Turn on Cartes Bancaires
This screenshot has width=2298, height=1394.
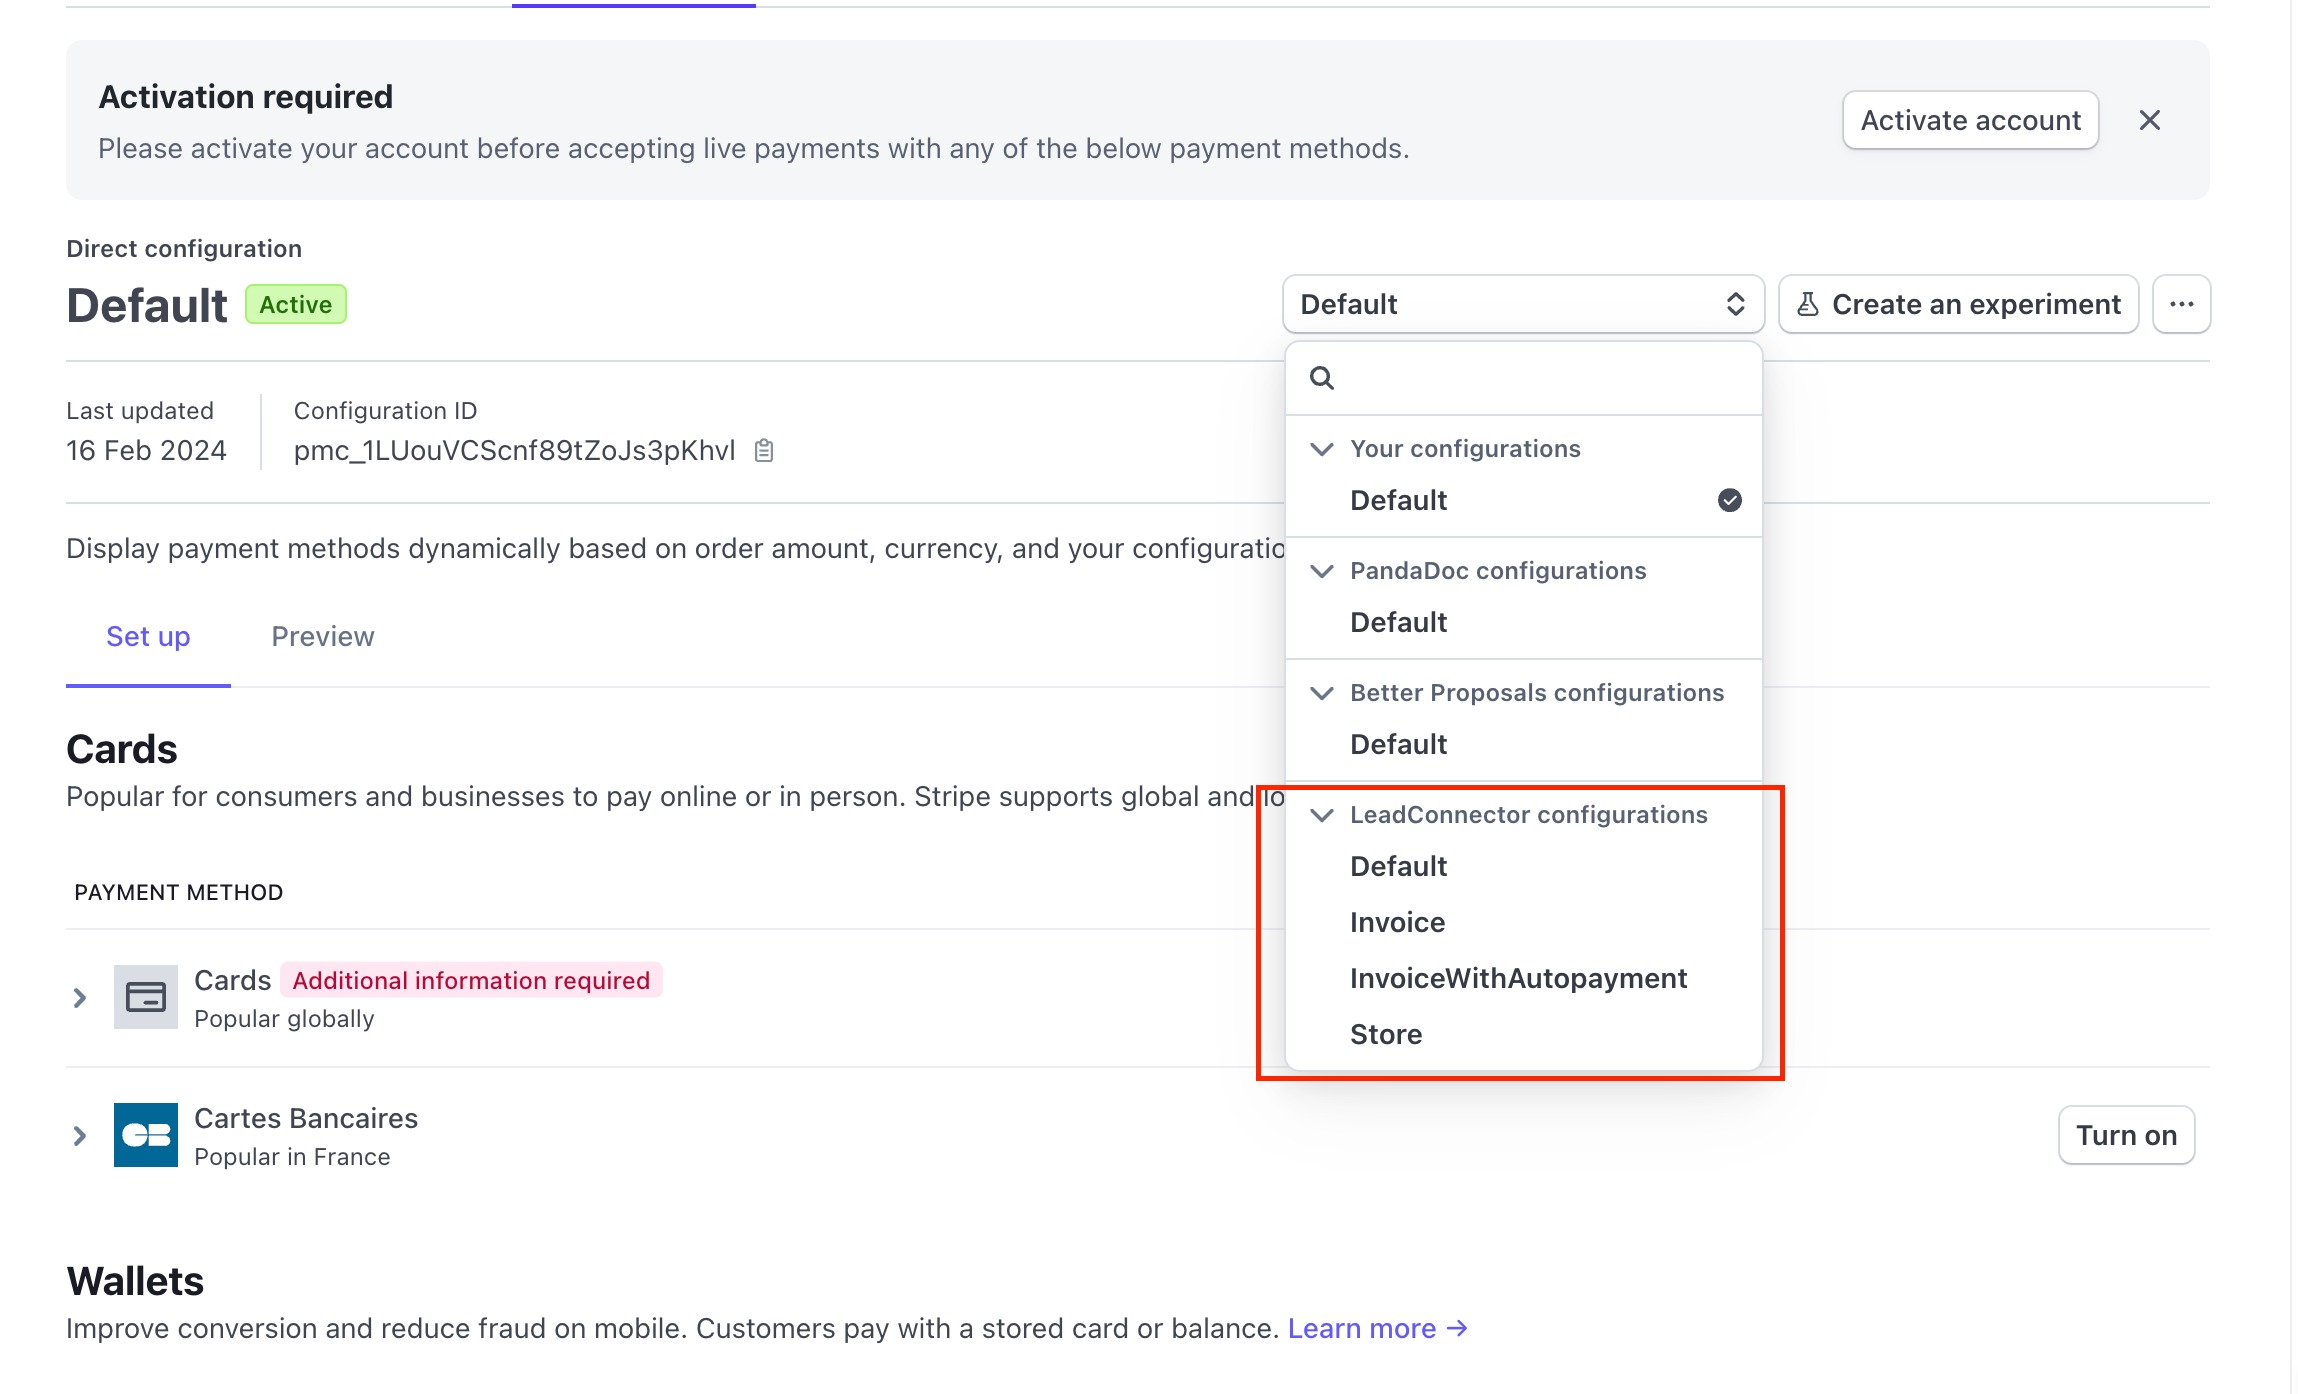tap(2126, 1135)
